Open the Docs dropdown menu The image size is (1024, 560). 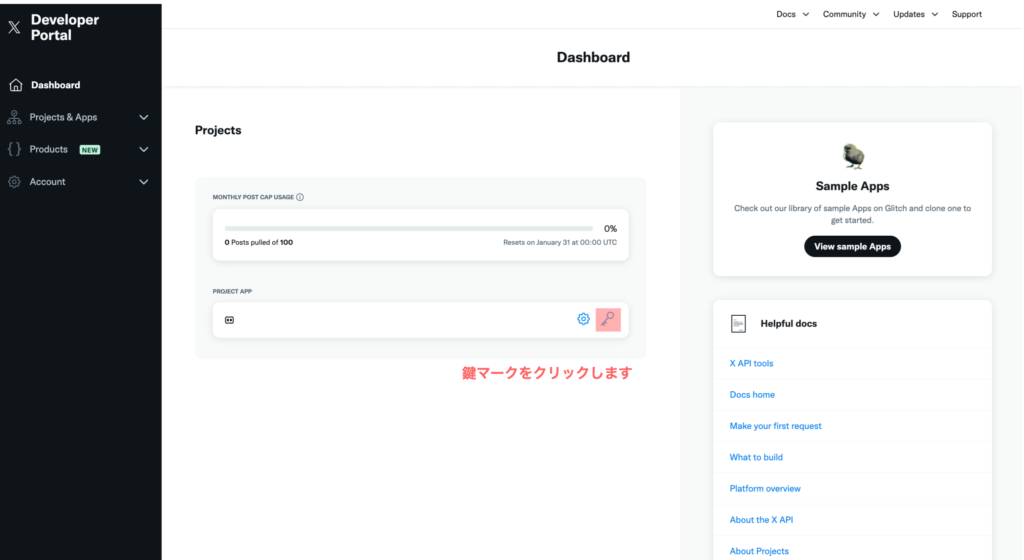792,14
